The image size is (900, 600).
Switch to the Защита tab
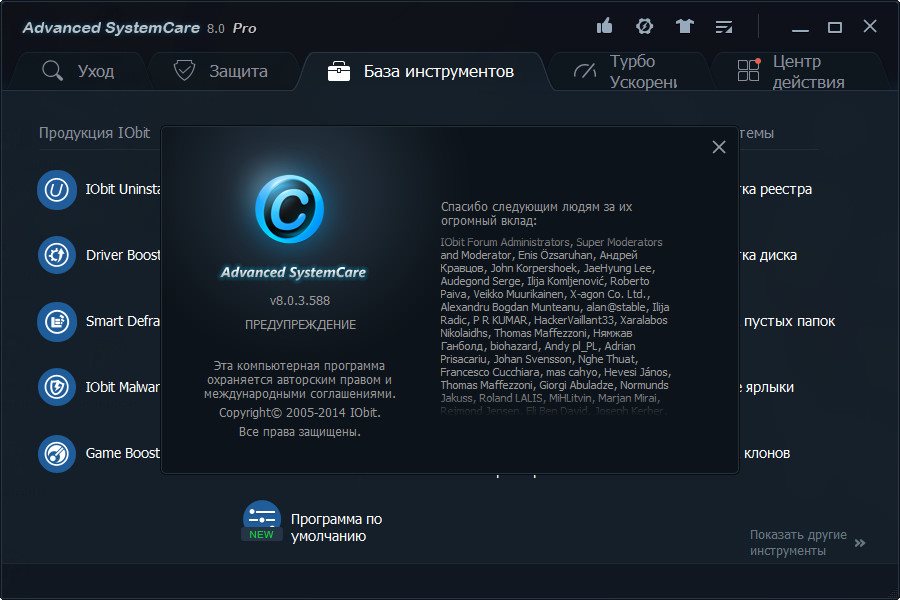coord(222,71)
